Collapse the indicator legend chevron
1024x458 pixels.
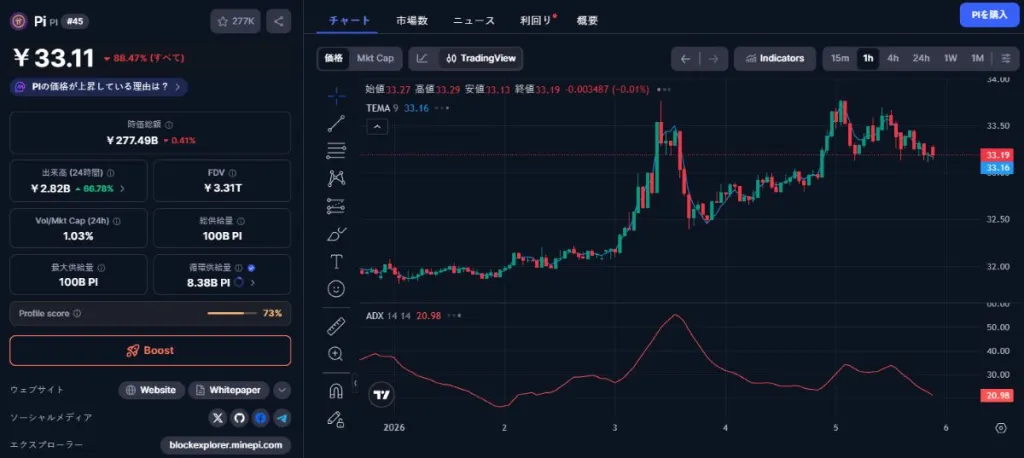click(x=377, y=127)
